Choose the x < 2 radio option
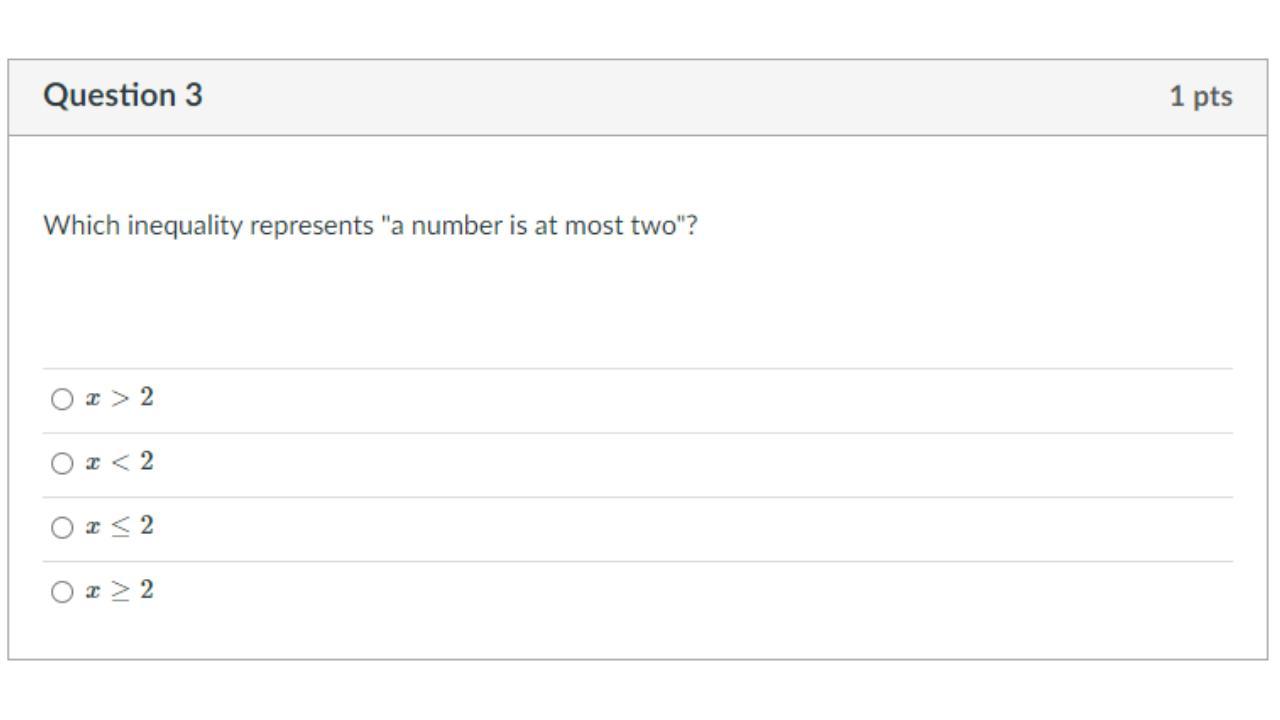Image resolution: width=1280 pixels, height=720 pixels. point(62,463)
